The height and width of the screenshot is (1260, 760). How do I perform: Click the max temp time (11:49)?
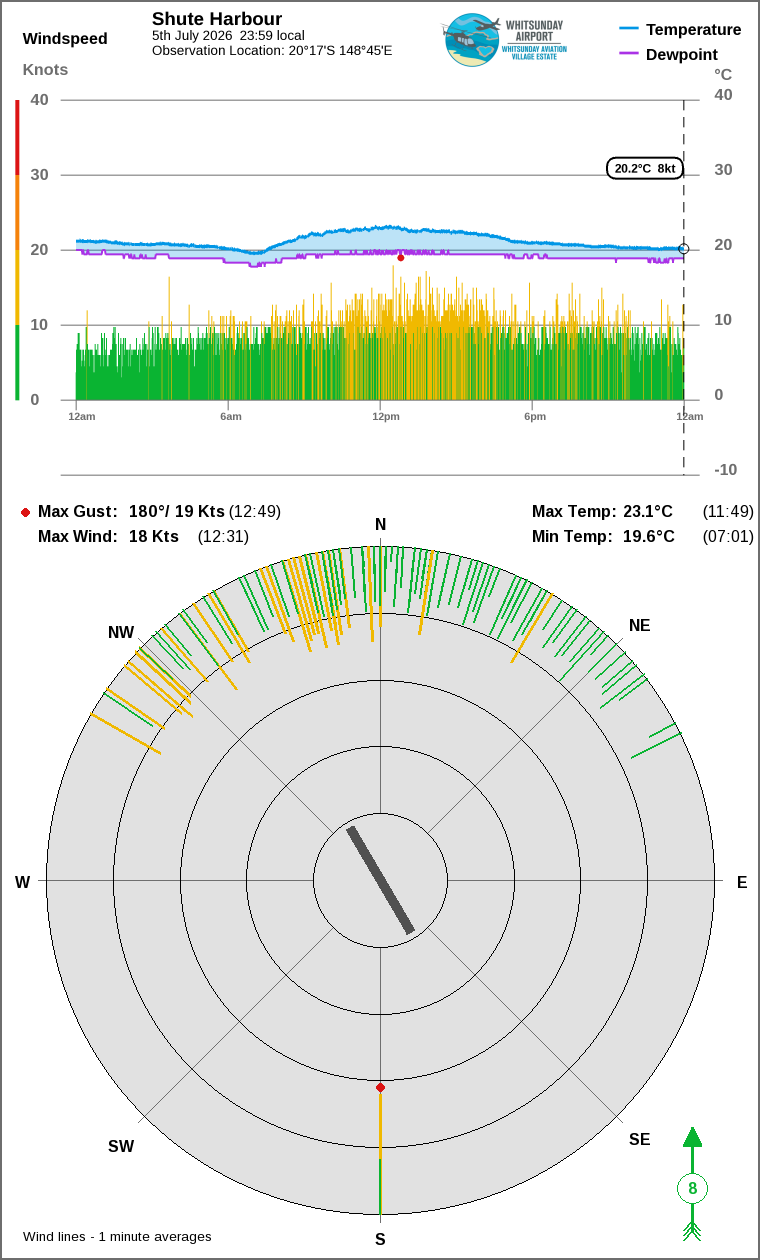pos(728,511)
